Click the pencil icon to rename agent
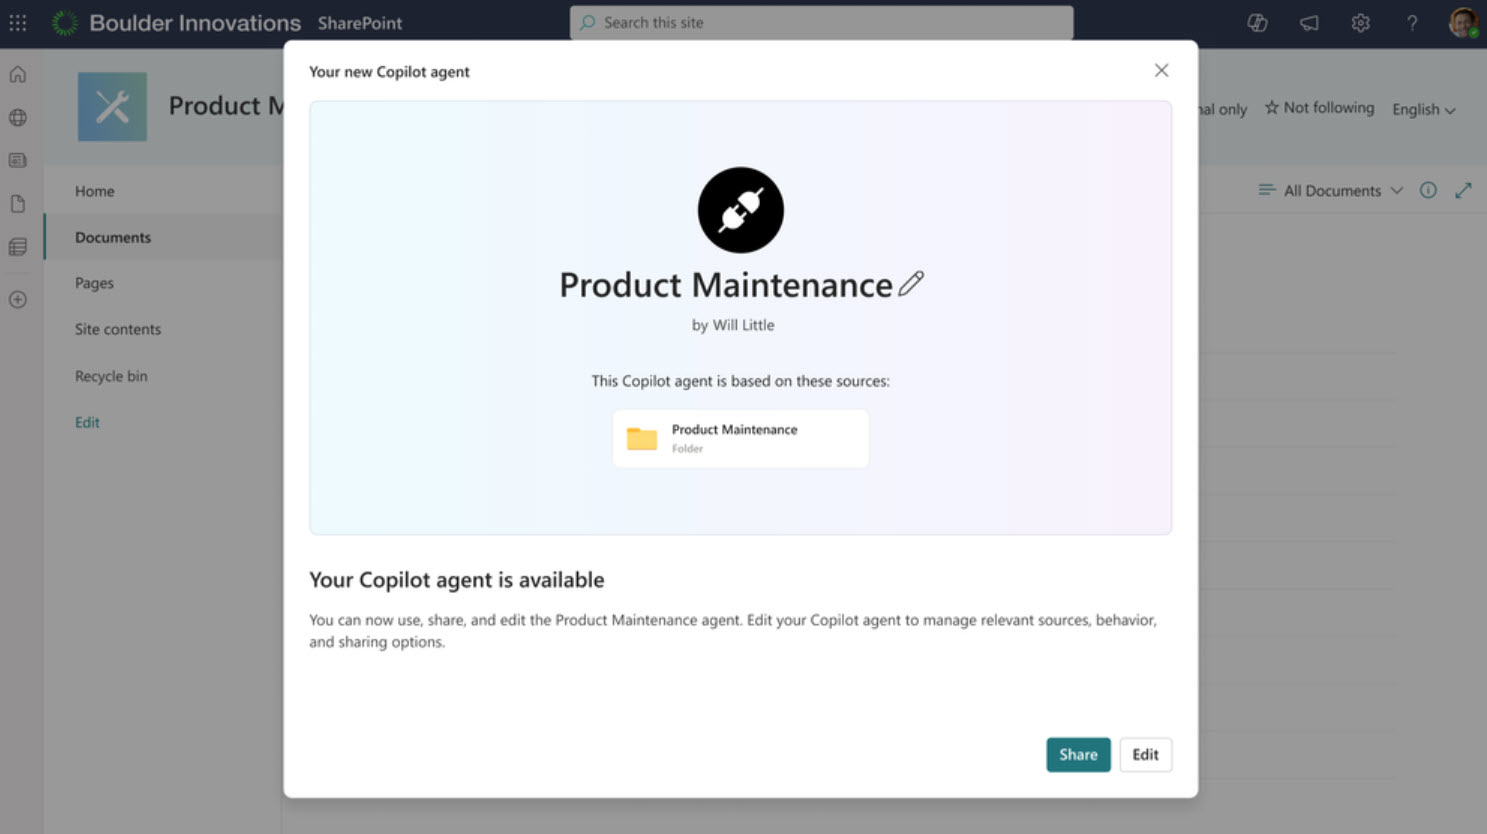This screenshot has width=1487, height=834. pyautogui.click(x=911, y=284)
